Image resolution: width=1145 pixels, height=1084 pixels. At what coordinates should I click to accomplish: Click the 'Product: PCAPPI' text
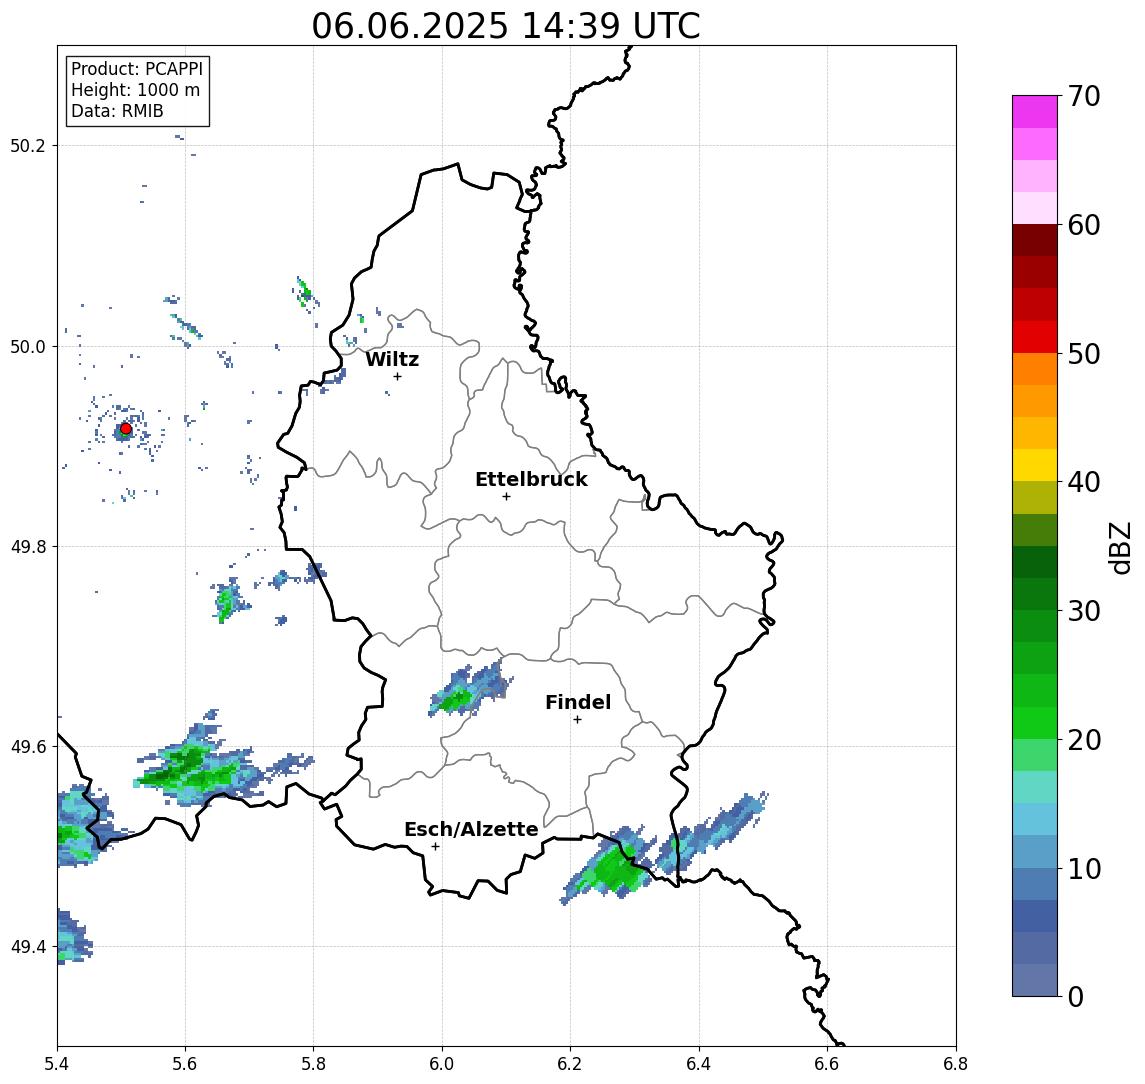[137, 69]
